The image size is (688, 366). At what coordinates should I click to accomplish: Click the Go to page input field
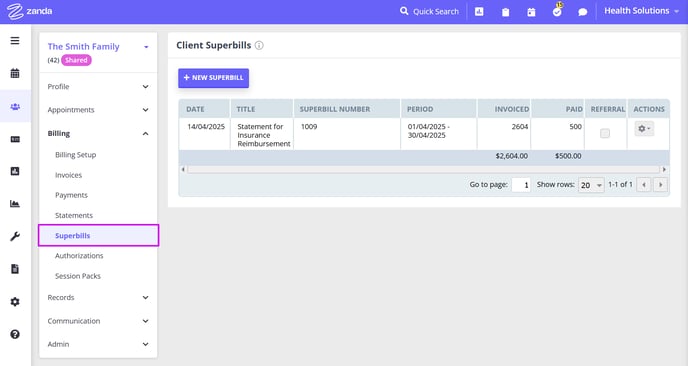pos(521,185)
